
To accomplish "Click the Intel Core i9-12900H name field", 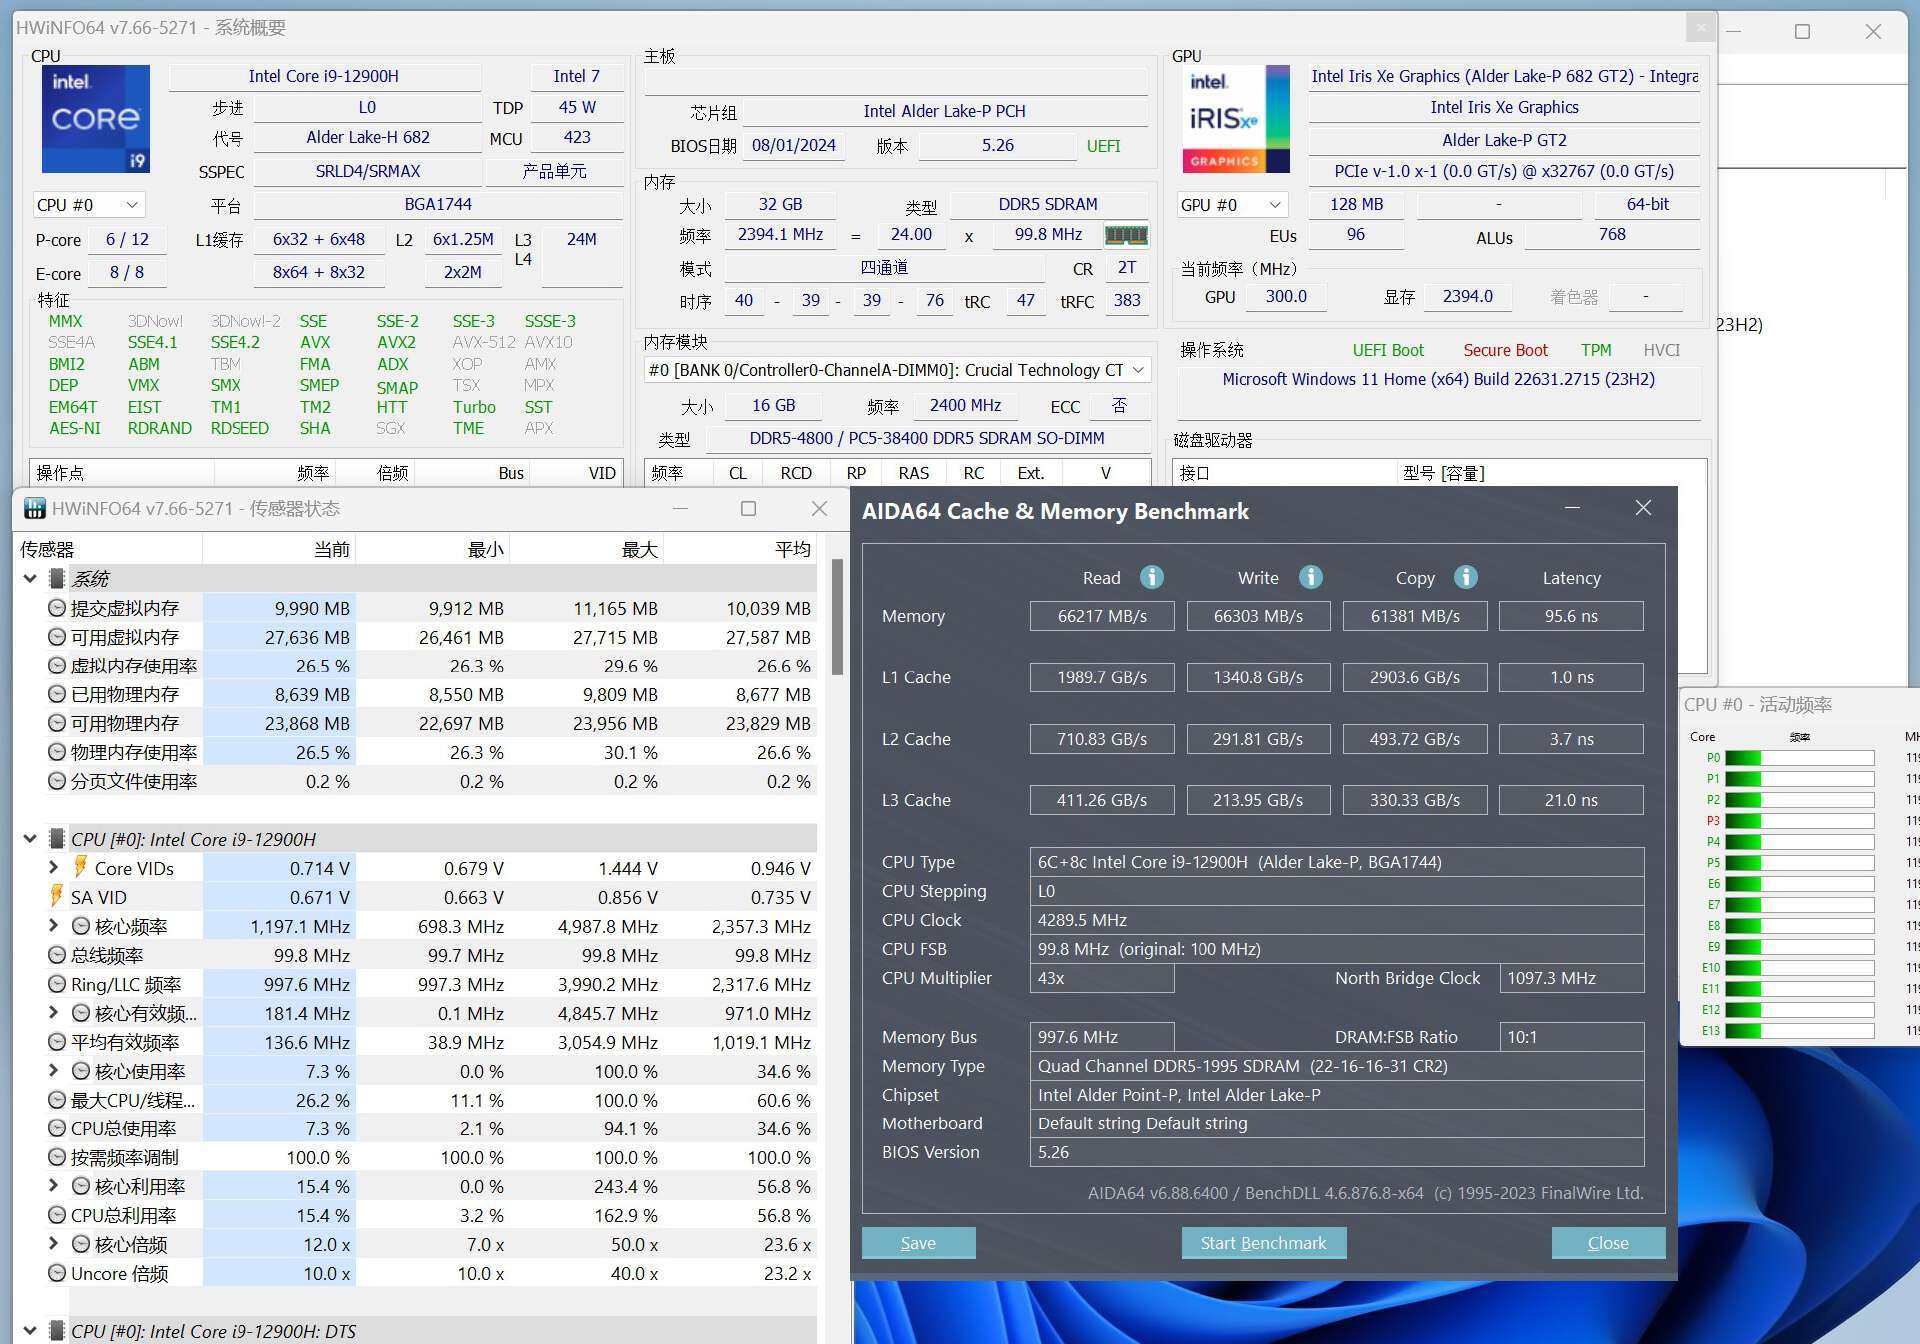I will pos(324,76).
